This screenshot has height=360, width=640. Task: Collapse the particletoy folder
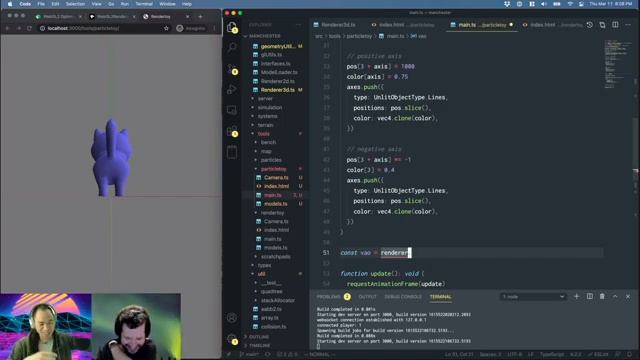pyautogui.click(x=273, y=169)
